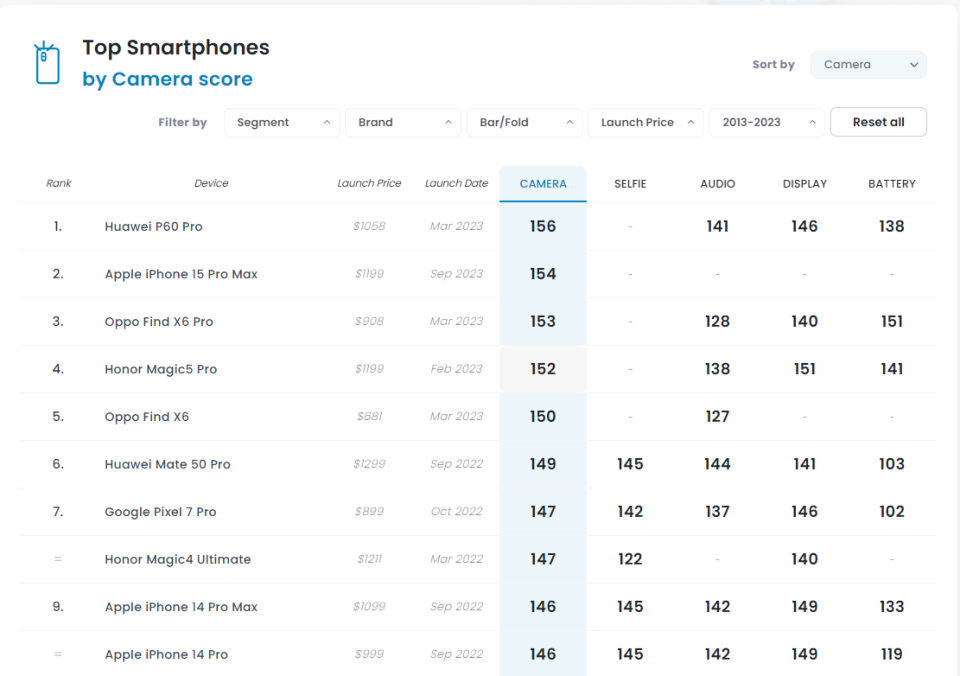
Task: Sort by the AUDIO column header
Action: coord(718,184)
